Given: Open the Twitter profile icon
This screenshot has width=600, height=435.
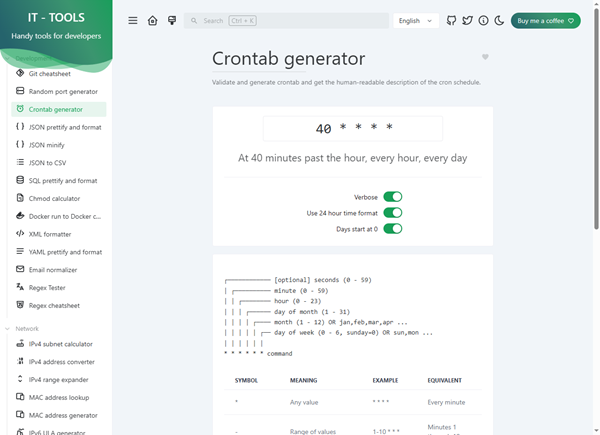Looking at the screenshot, I should (x=467, y=20).
